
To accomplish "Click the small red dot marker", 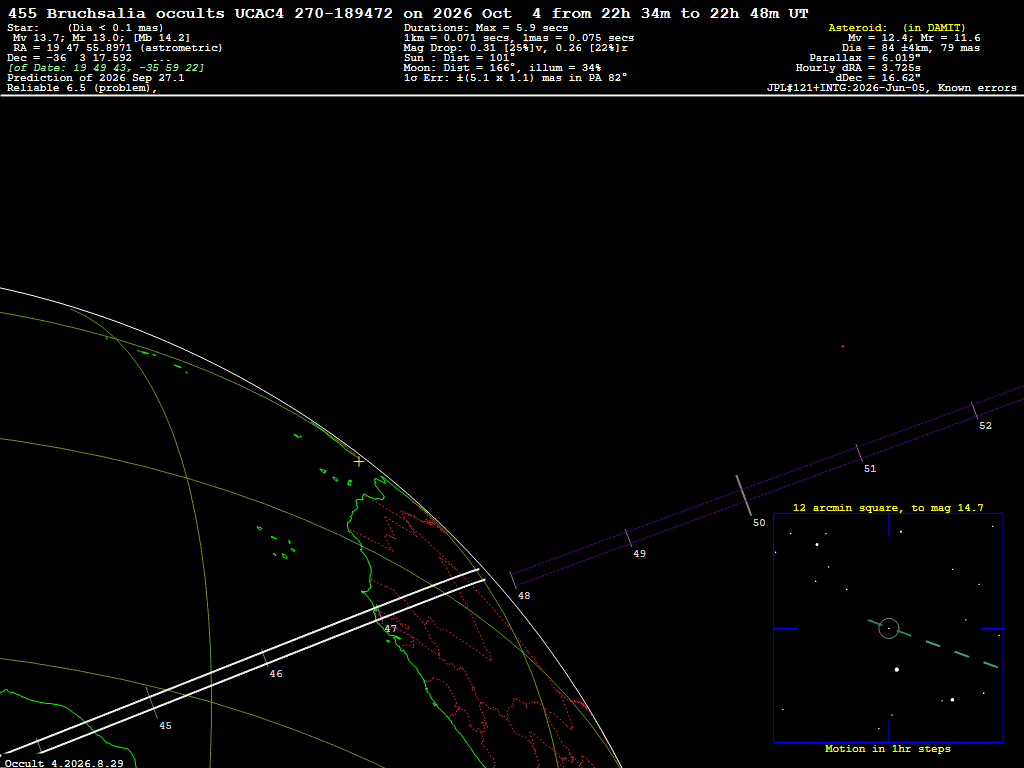I will 842,346.
